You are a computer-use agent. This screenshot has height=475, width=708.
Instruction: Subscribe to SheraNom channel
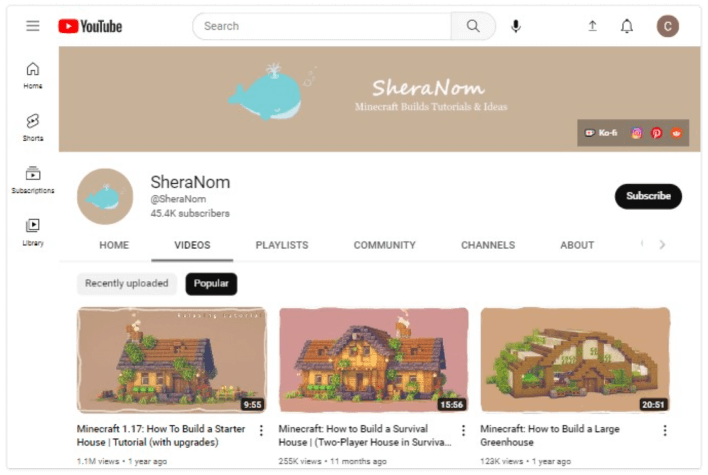click(x=648, y=196)
